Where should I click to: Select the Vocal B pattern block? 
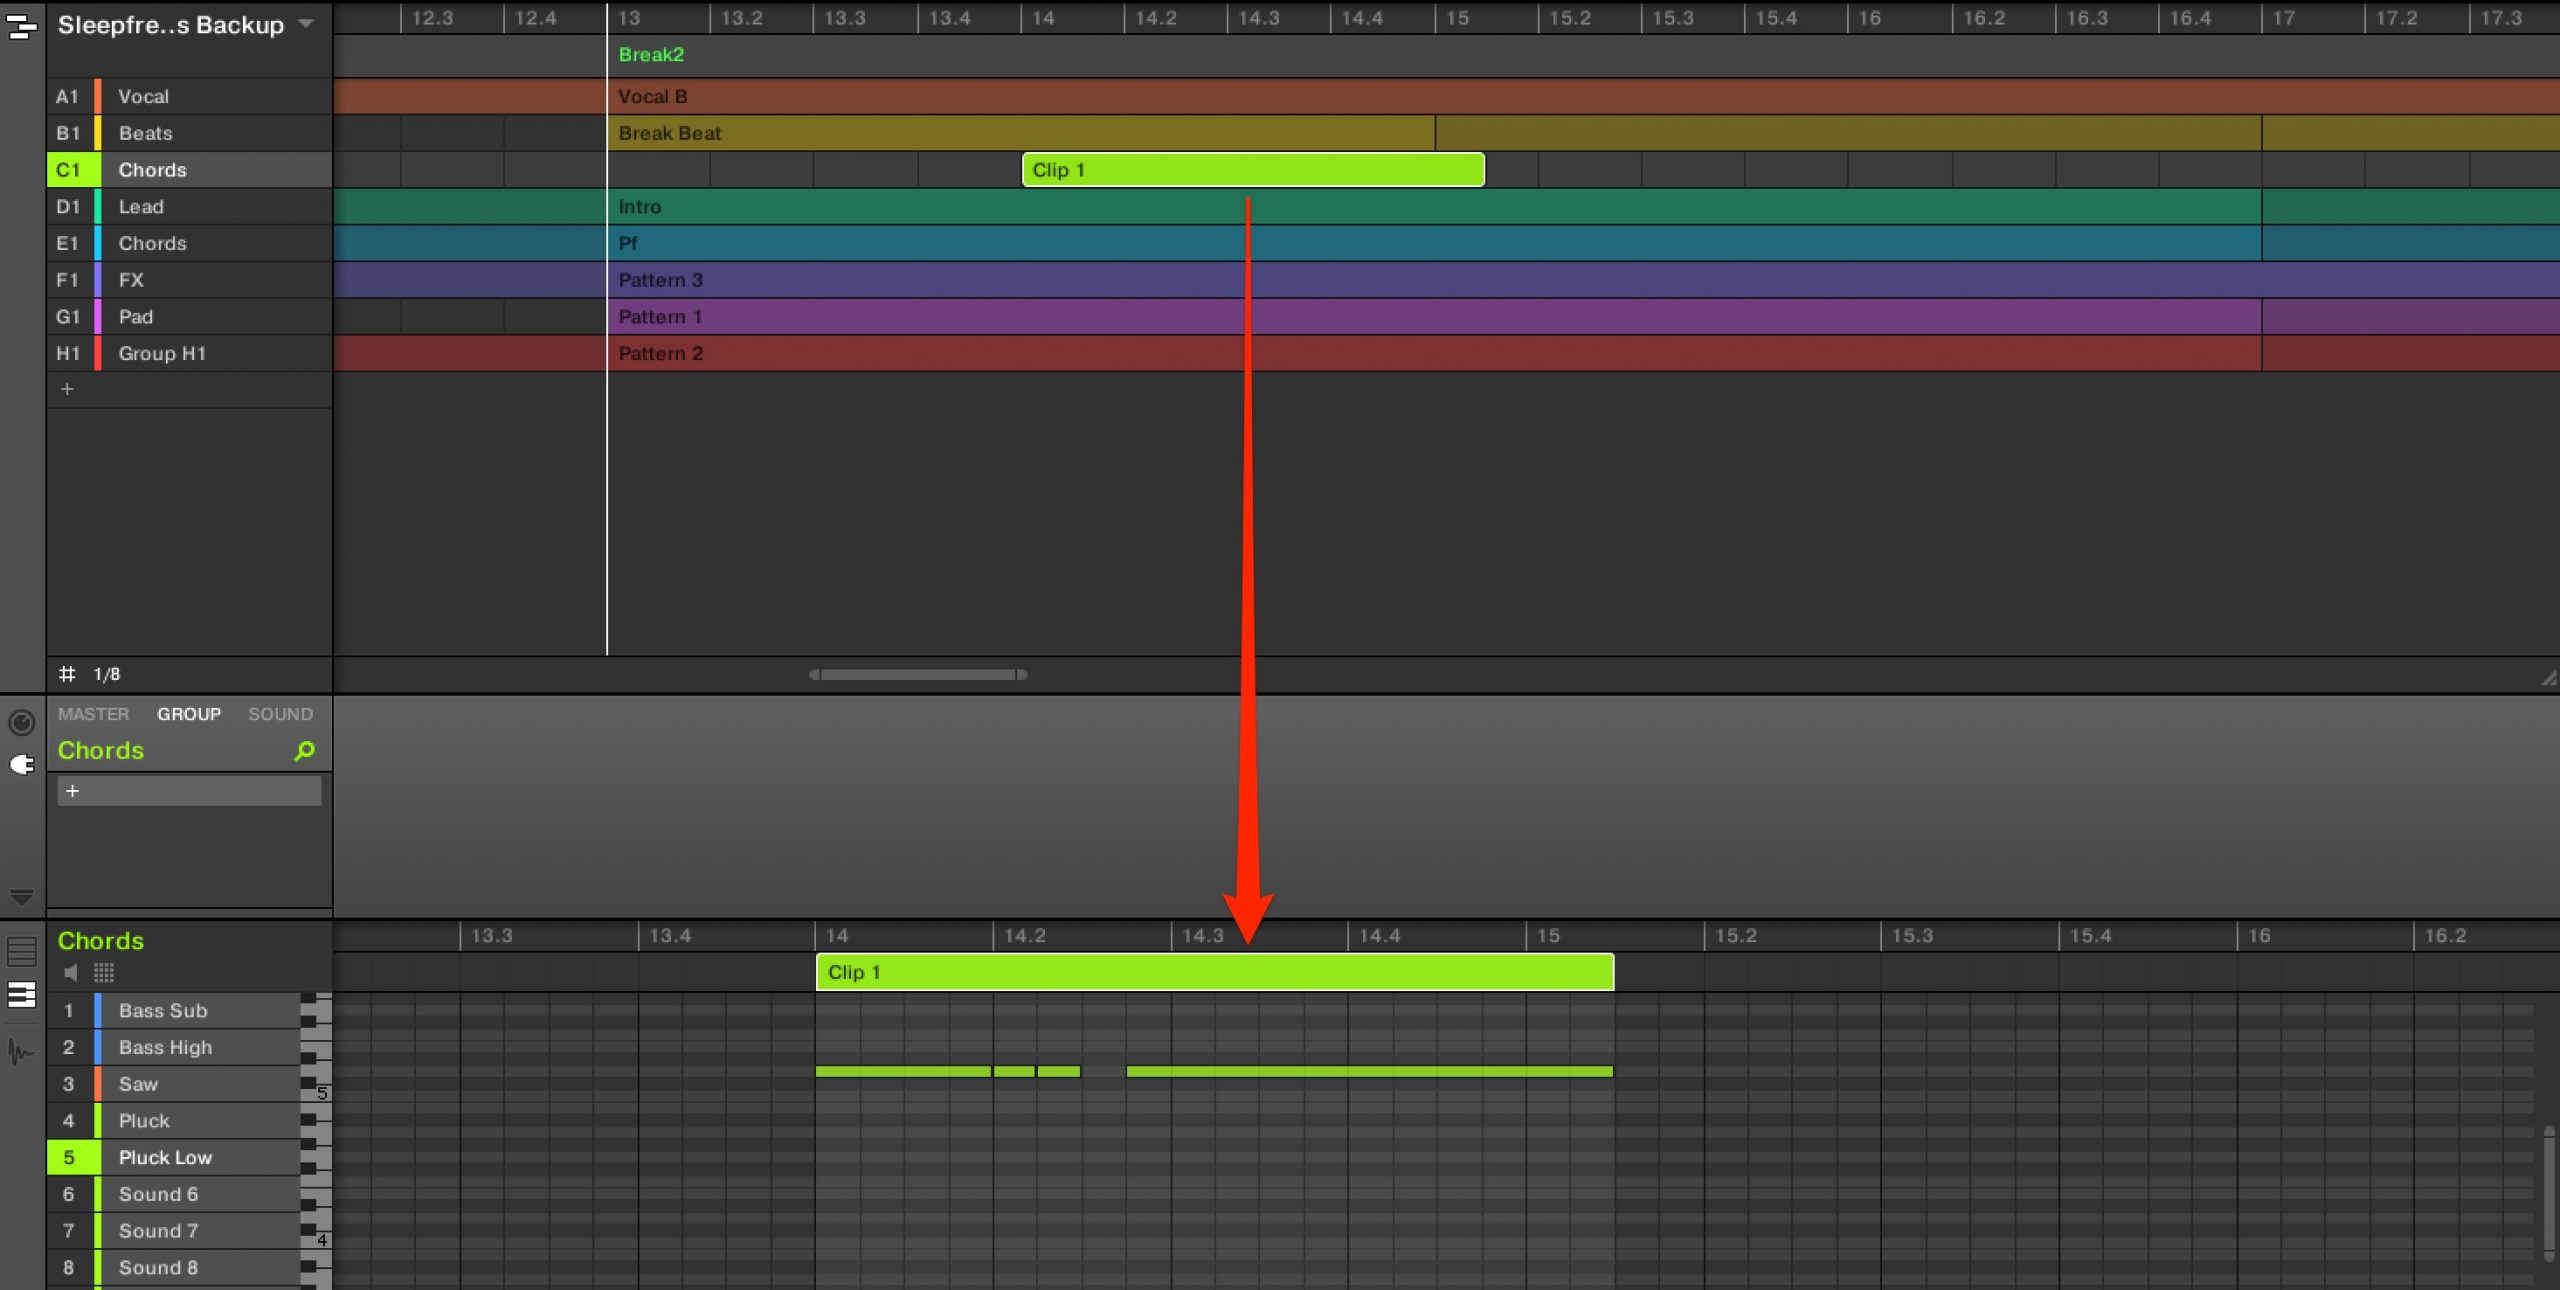pyautogui.click(x=1583, y=96)
